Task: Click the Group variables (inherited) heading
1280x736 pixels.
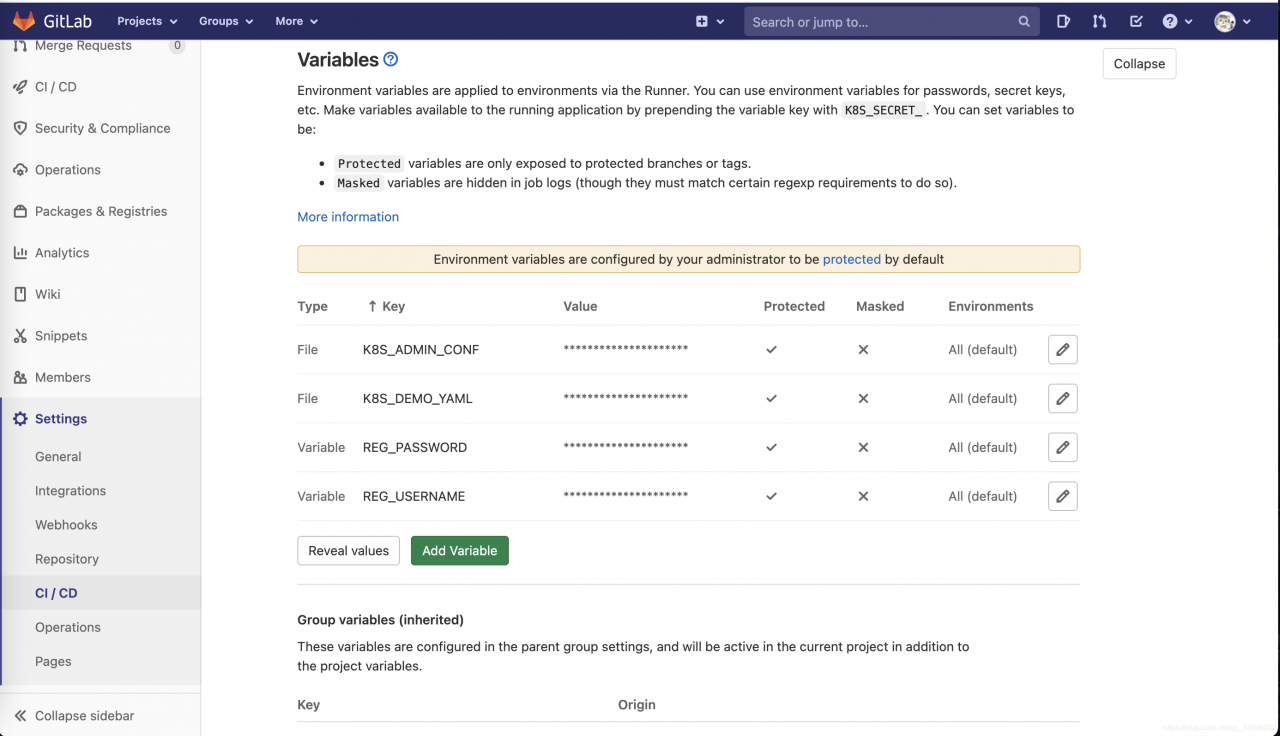Action: click(x=381, y=620)
